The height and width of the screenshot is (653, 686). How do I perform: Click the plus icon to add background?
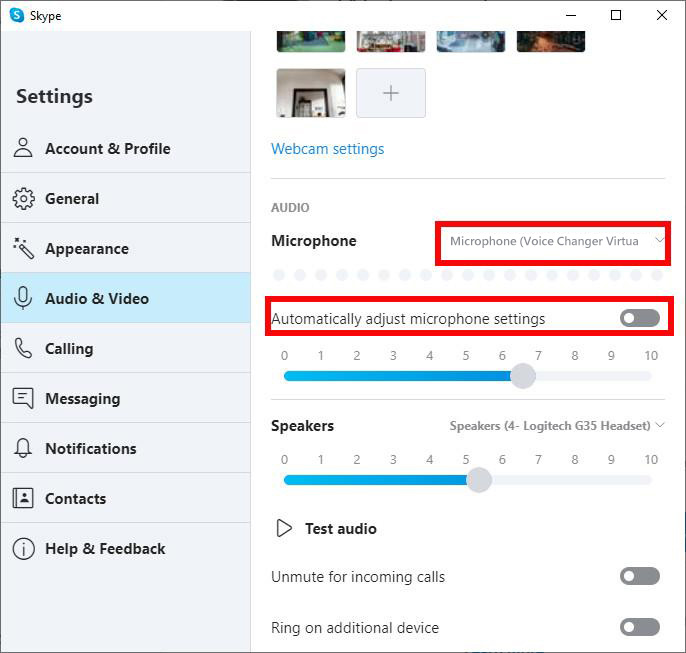point(391,93)
